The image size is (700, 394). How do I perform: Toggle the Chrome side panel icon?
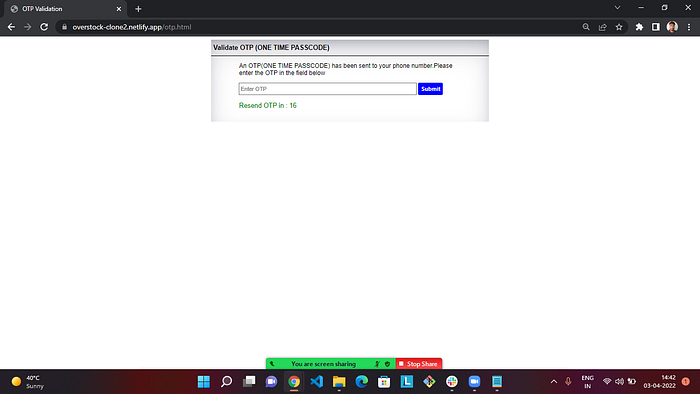pos(655,27)
